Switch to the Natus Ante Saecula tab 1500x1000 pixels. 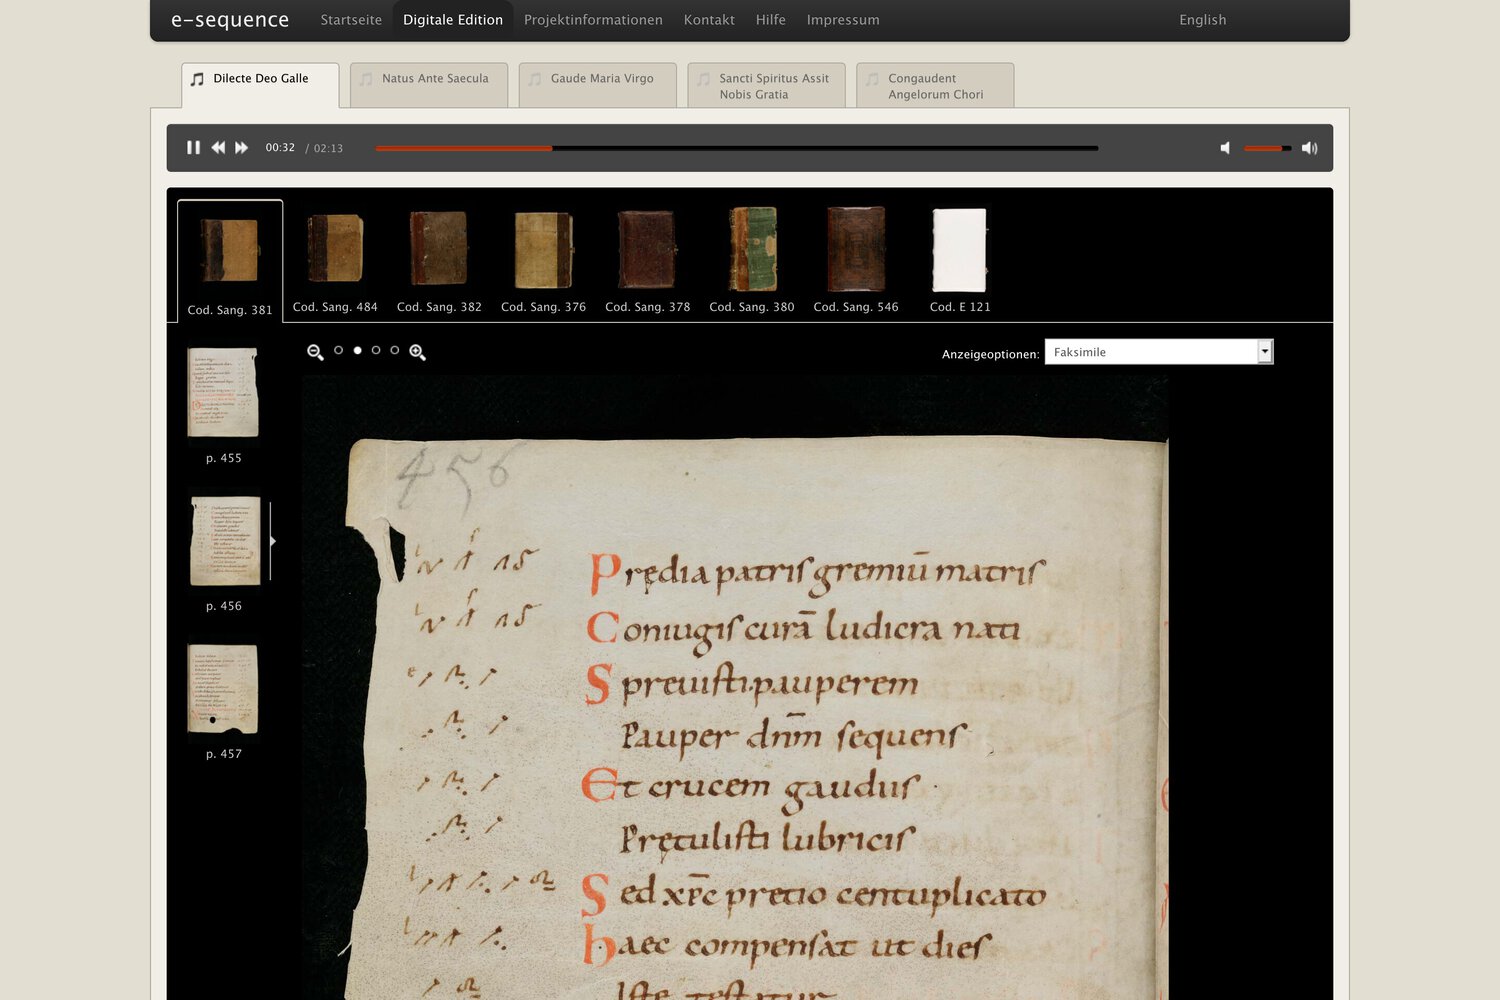[429, 85]
